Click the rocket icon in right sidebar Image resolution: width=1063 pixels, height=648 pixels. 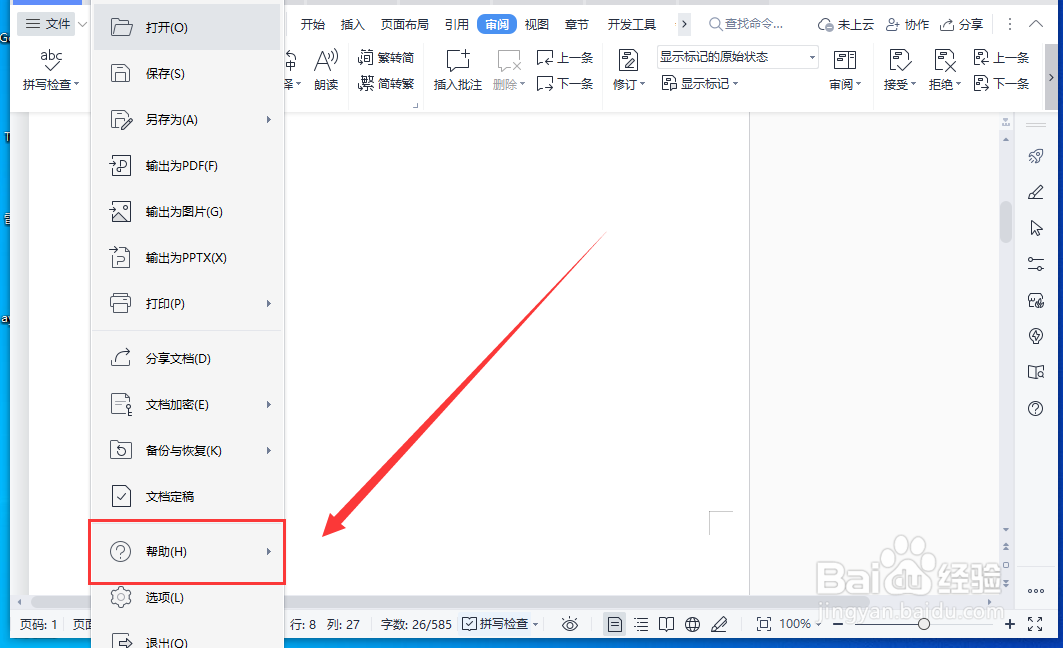(x=1036, y=157)
